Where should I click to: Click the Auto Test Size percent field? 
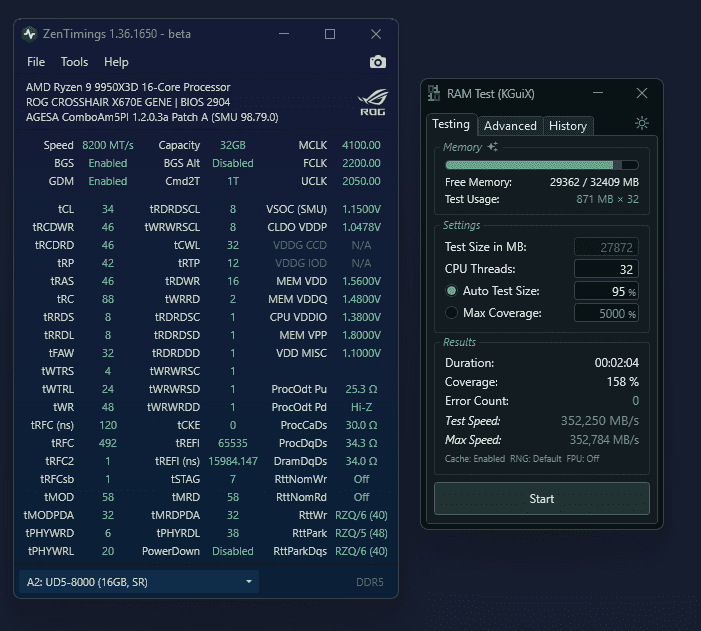[606, 291]
